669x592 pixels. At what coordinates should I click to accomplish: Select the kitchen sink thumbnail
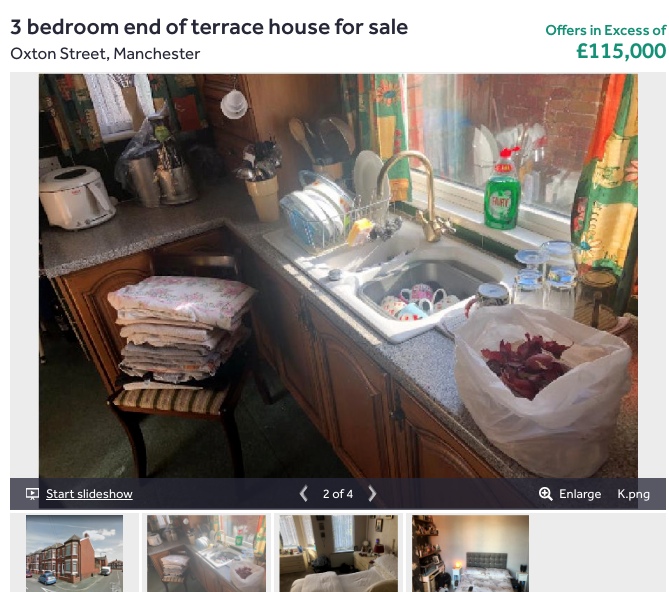tap(207, 553)
